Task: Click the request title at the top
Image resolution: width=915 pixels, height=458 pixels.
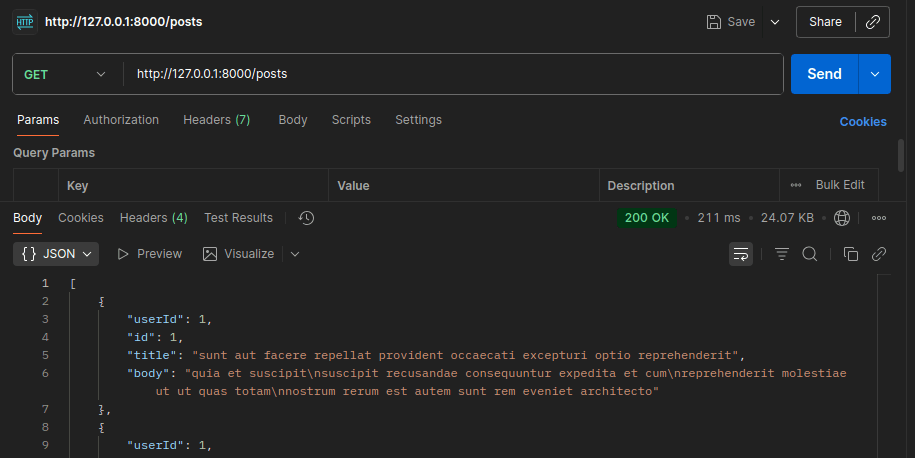Action: [124, 22]
